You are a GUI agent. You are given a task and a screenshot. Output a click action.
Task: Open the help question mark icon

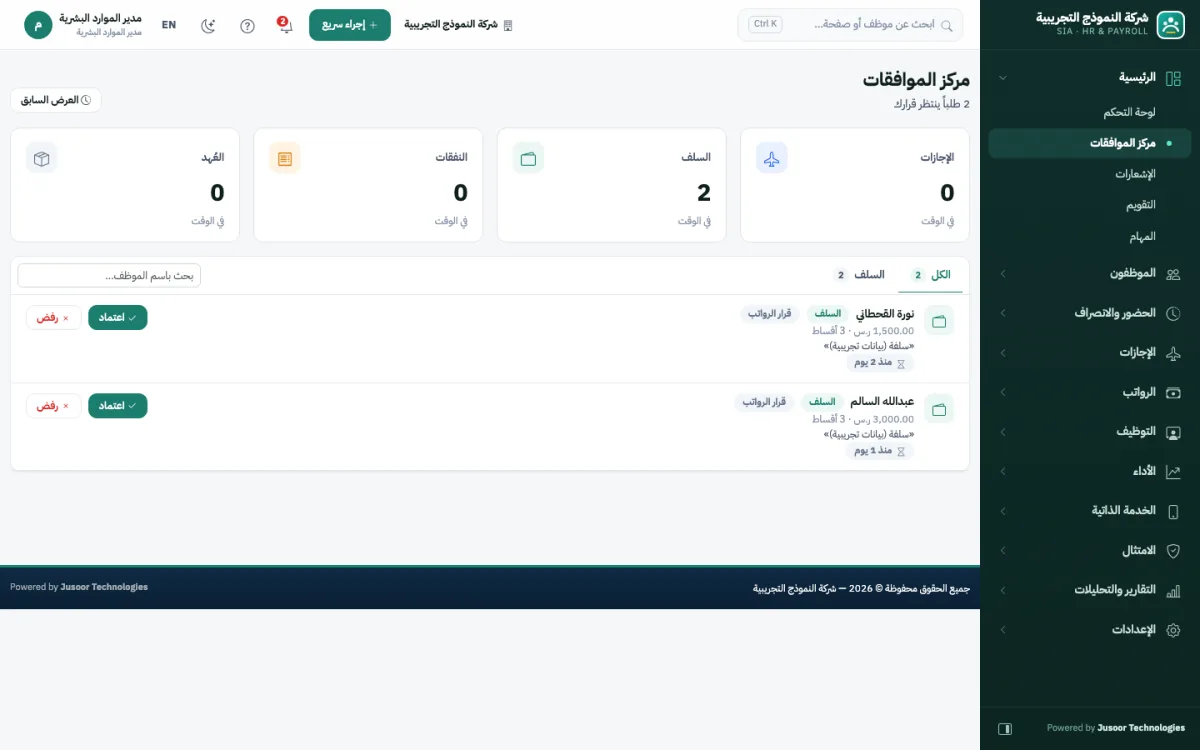(247, 26)
